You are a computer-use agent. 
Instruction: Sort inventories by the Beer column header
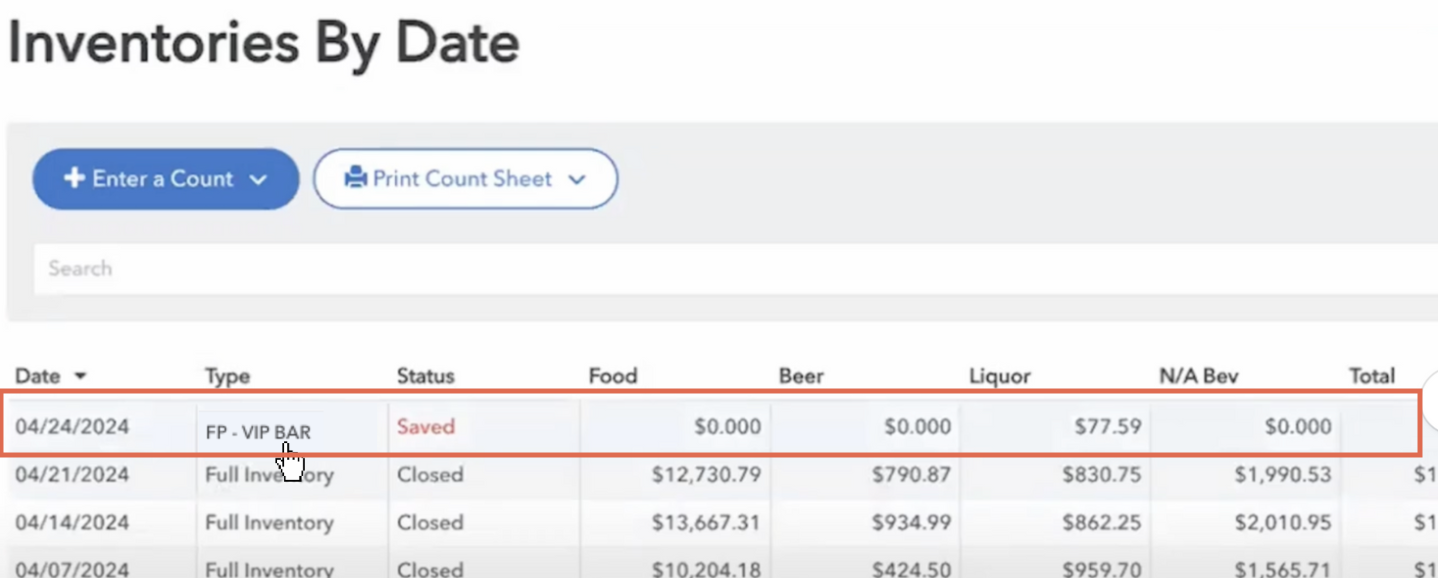(801, 376)
